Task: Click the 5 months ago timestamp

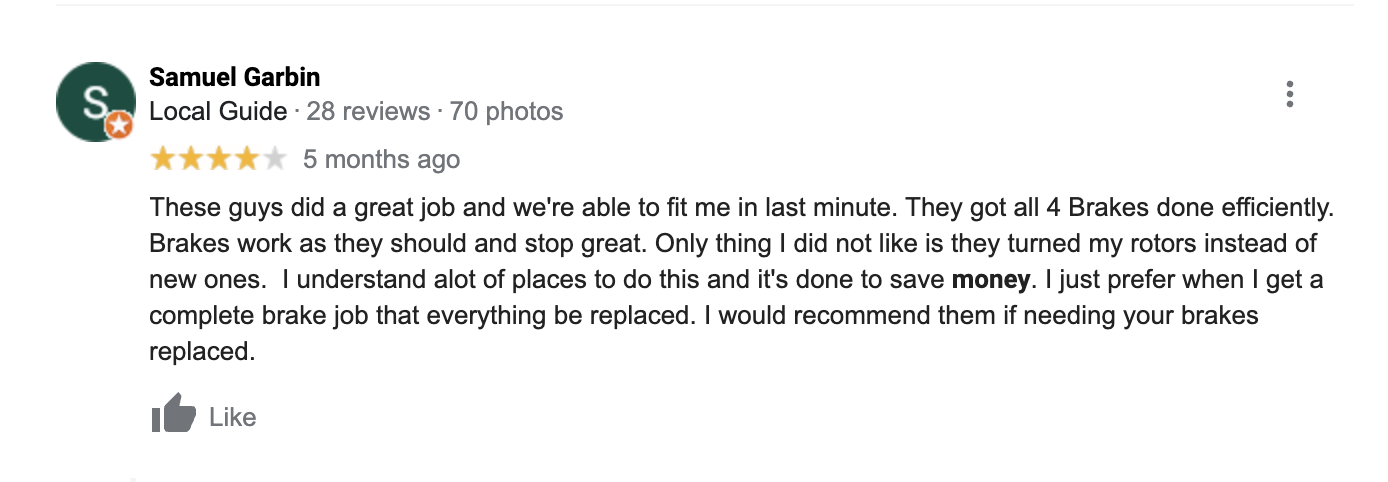Action: pyautogui.click(x=382, y=159)
